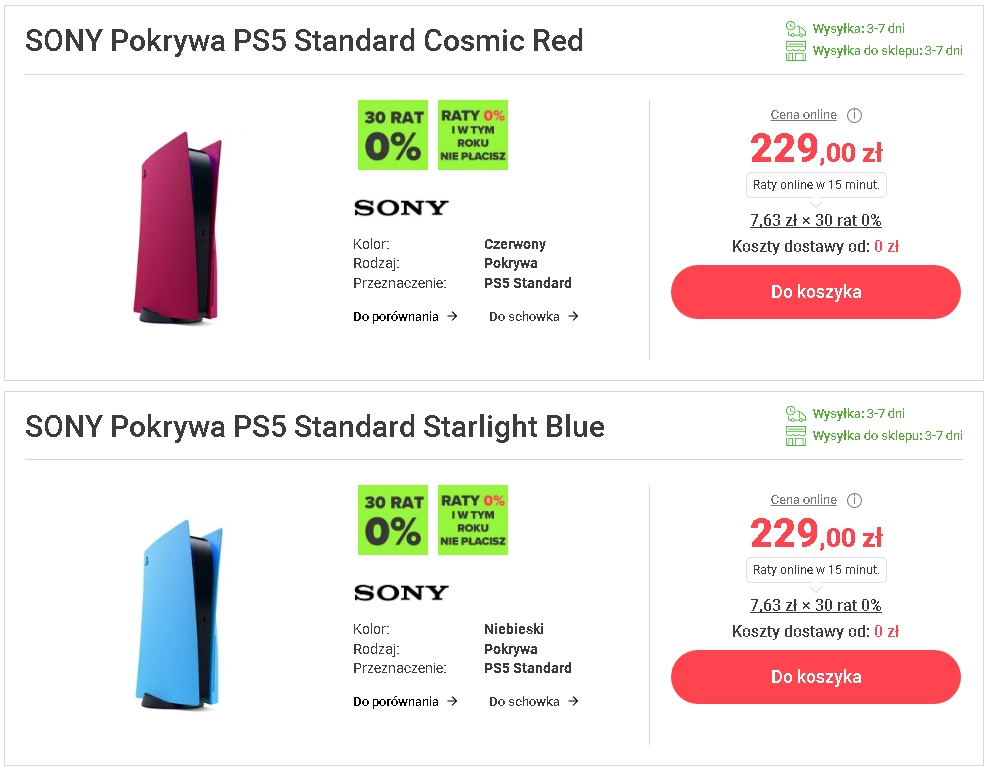Open the SONY Pokrywa PS5 Cosmic Red title
The height and width of the screenshot is (770, 990).
(x=304, y=41)
